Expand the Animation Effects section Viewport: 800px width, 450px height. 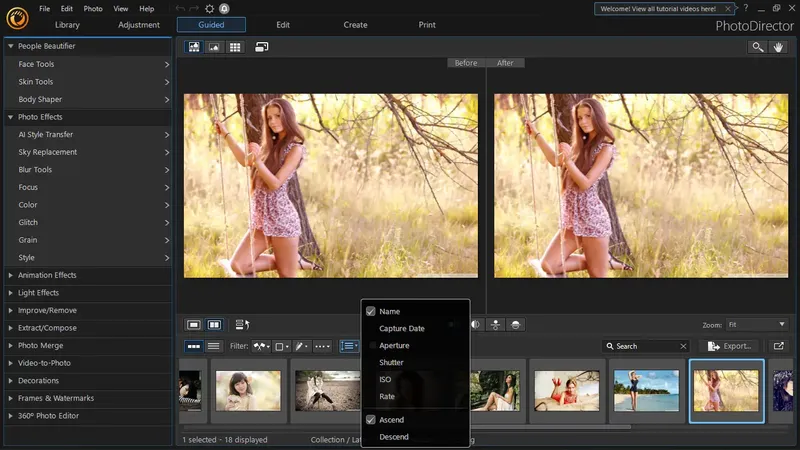46,275
